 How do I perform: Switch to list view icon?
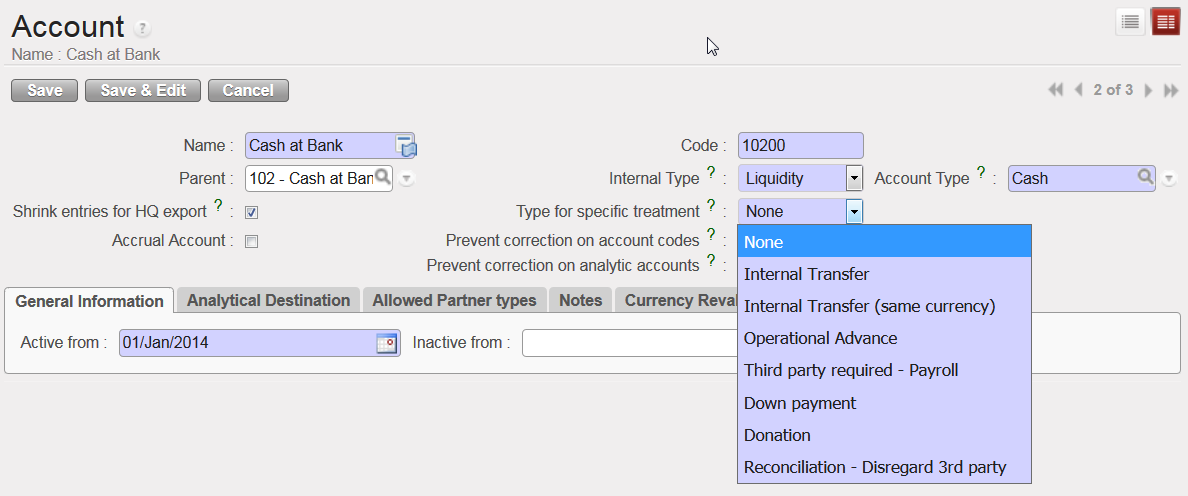[1130, 22]
